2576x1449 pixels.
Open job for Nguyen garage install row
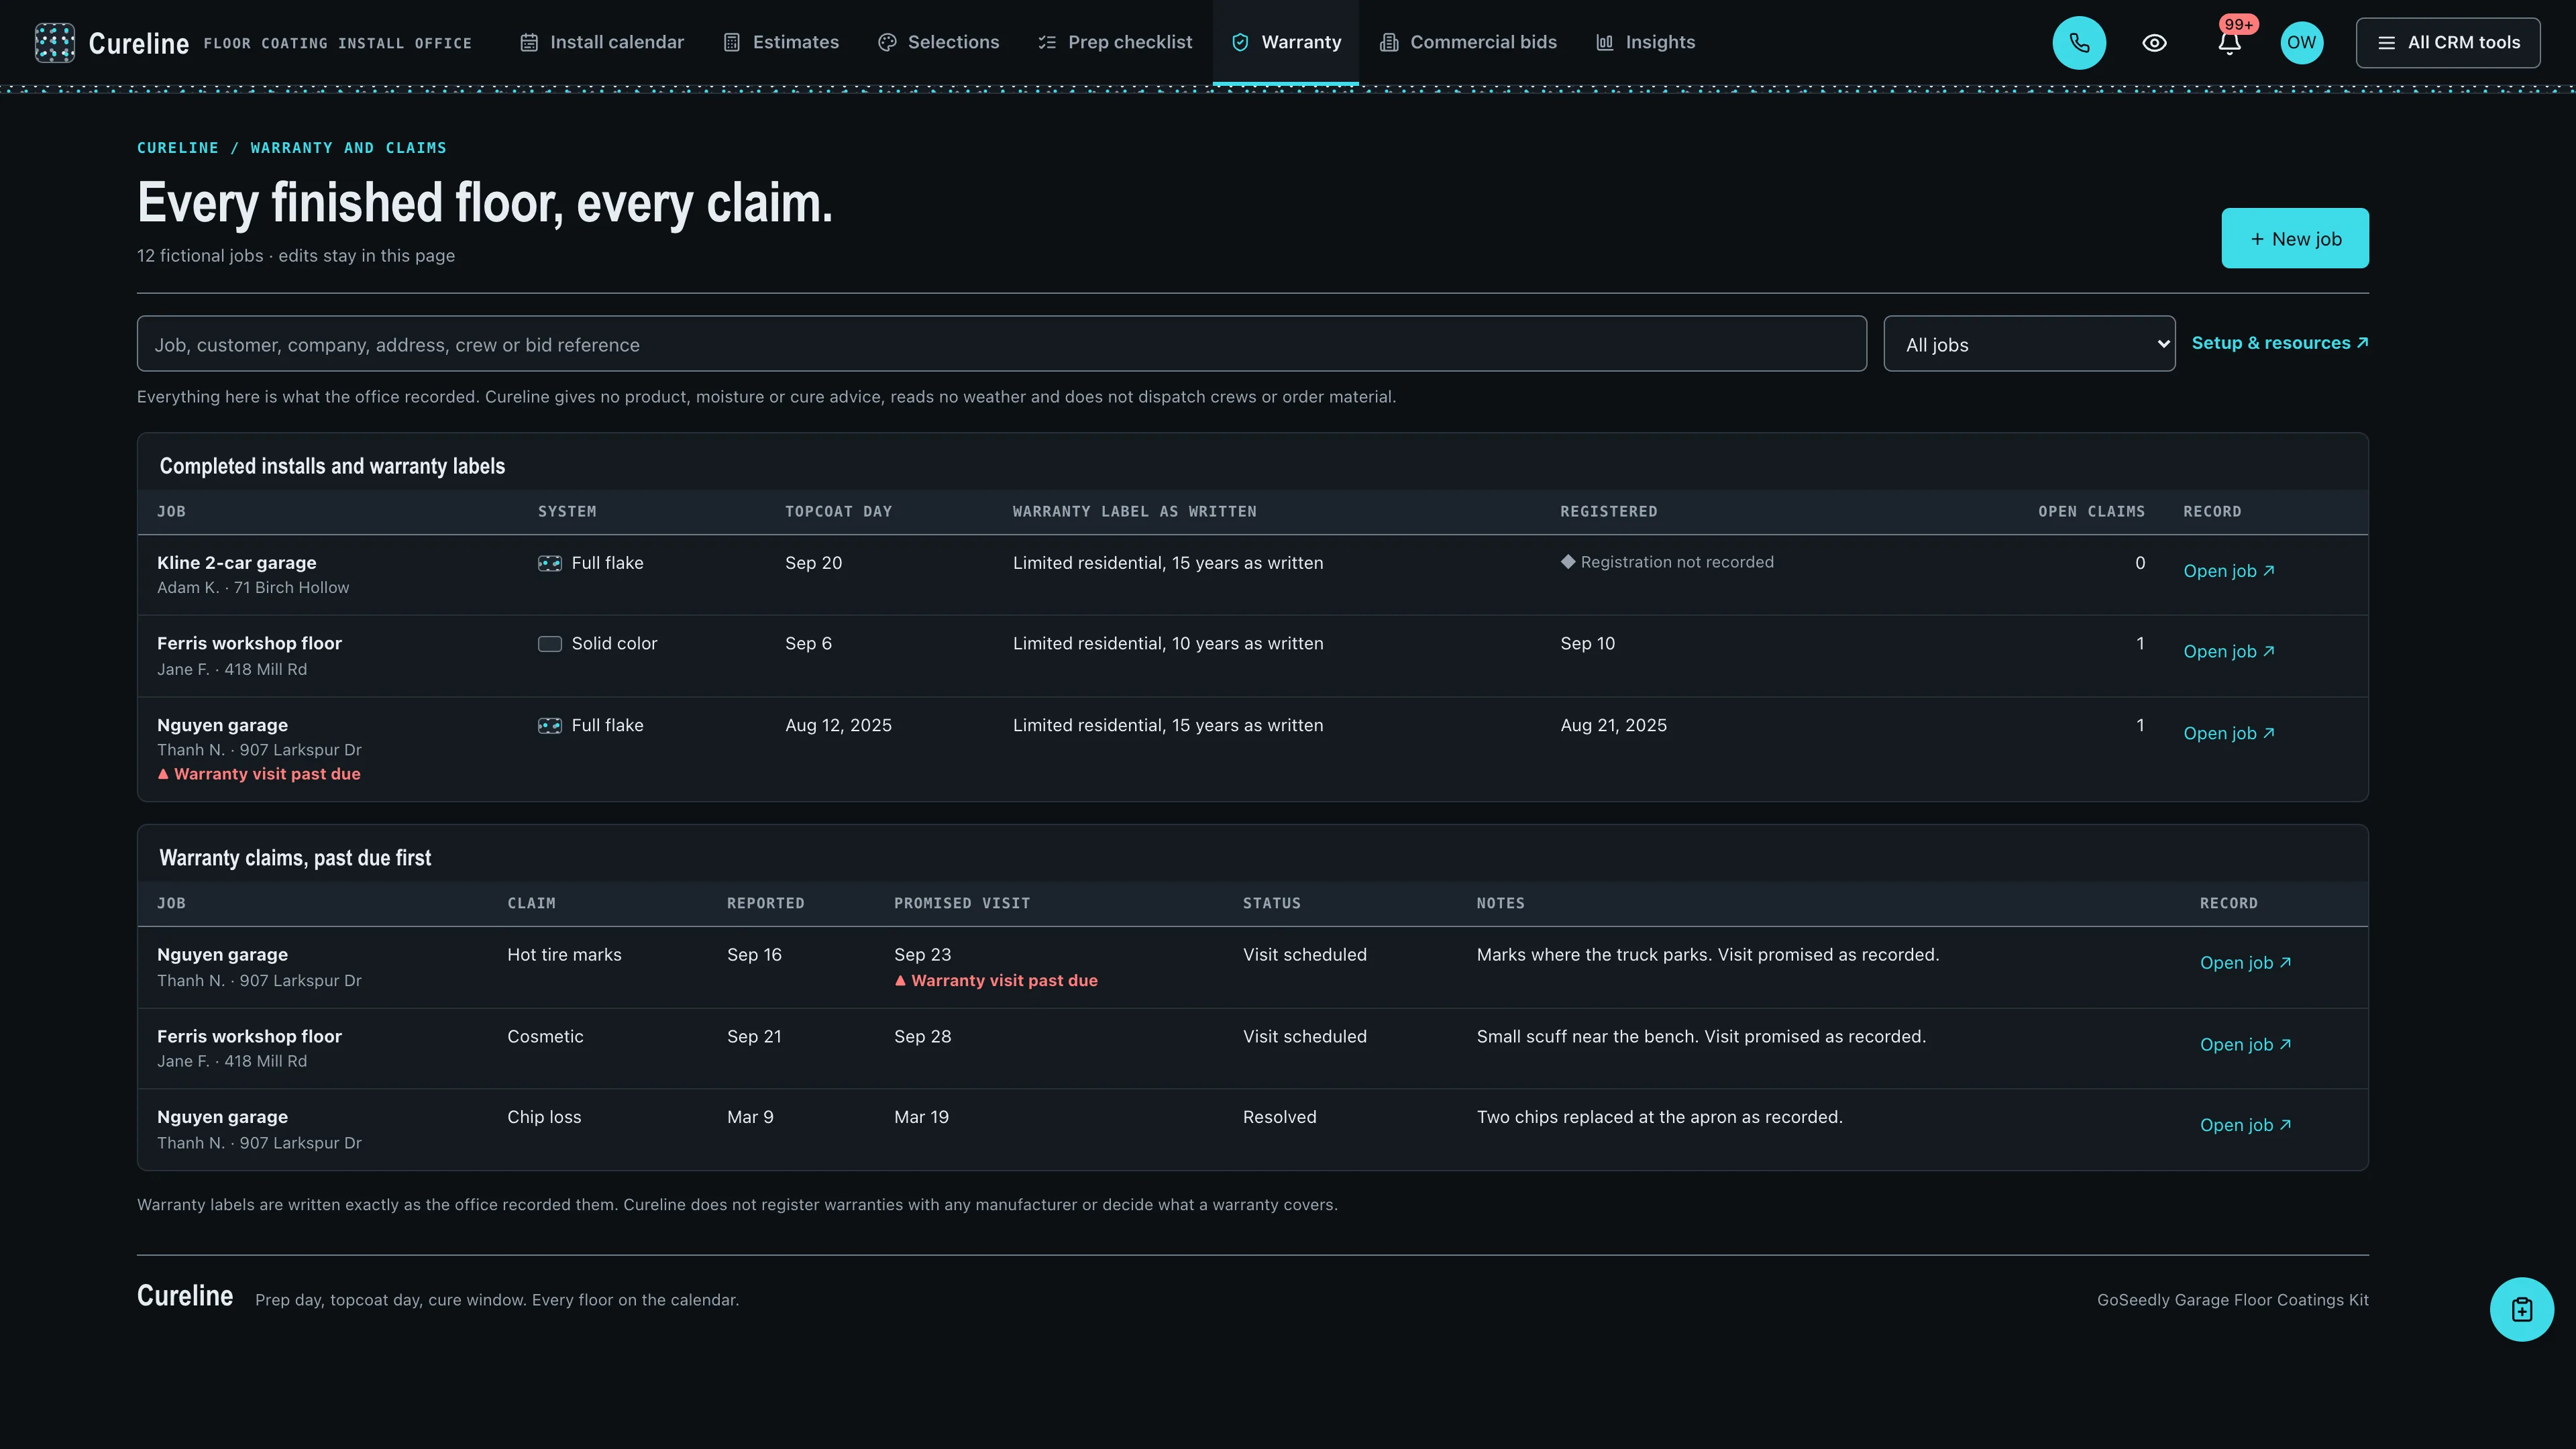coord(2229,733)
